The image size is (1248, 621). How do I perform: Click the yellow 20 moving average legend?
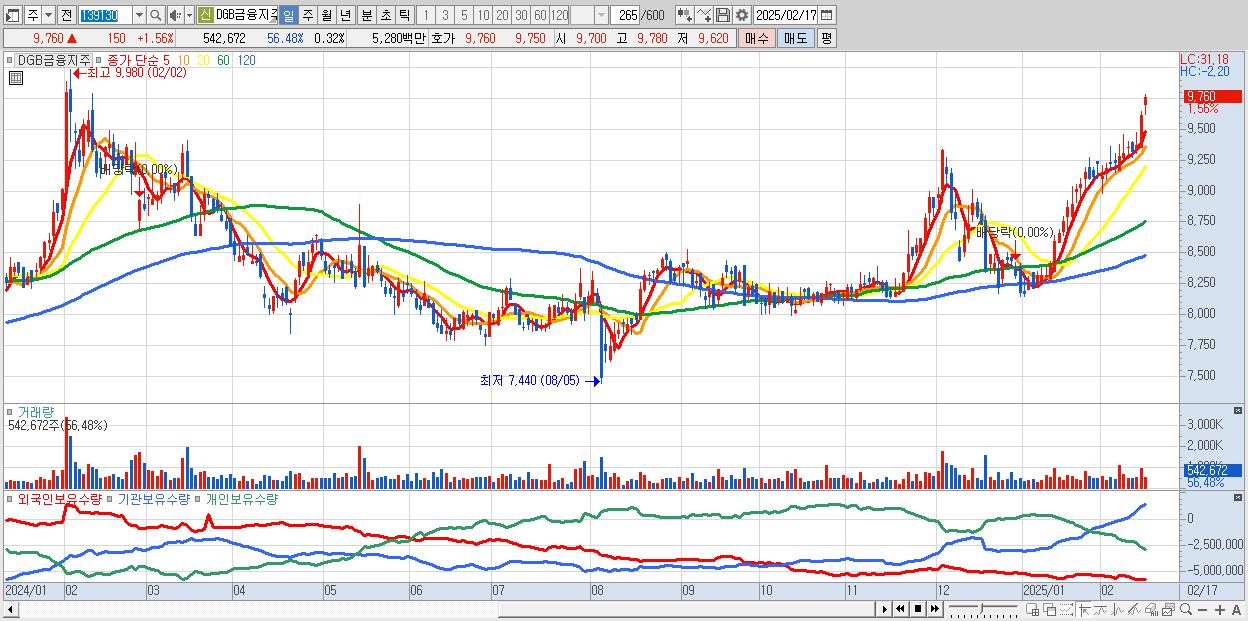203,60
